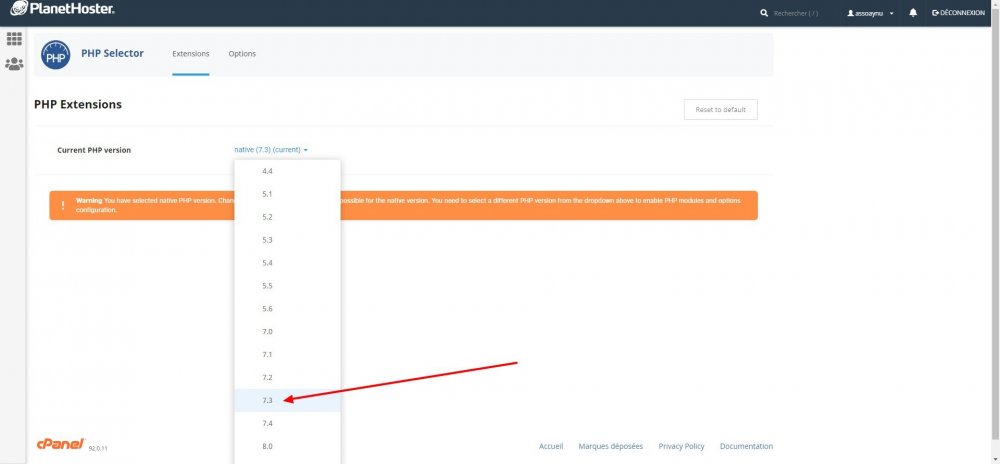Open the users group icon in sidebar
The width and height of the screenshot is (1000, 464).
point(14,64)
